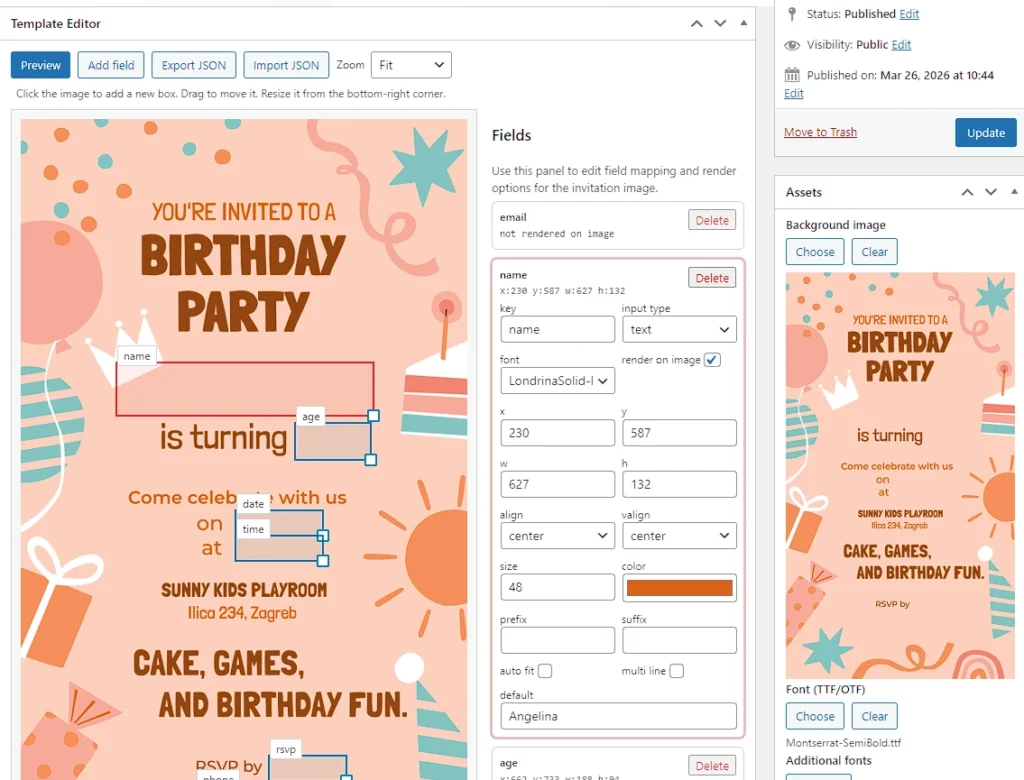Enable the multi line checkbox
The height and width of the screenshot is (780, 1024).
pos(678,671)
